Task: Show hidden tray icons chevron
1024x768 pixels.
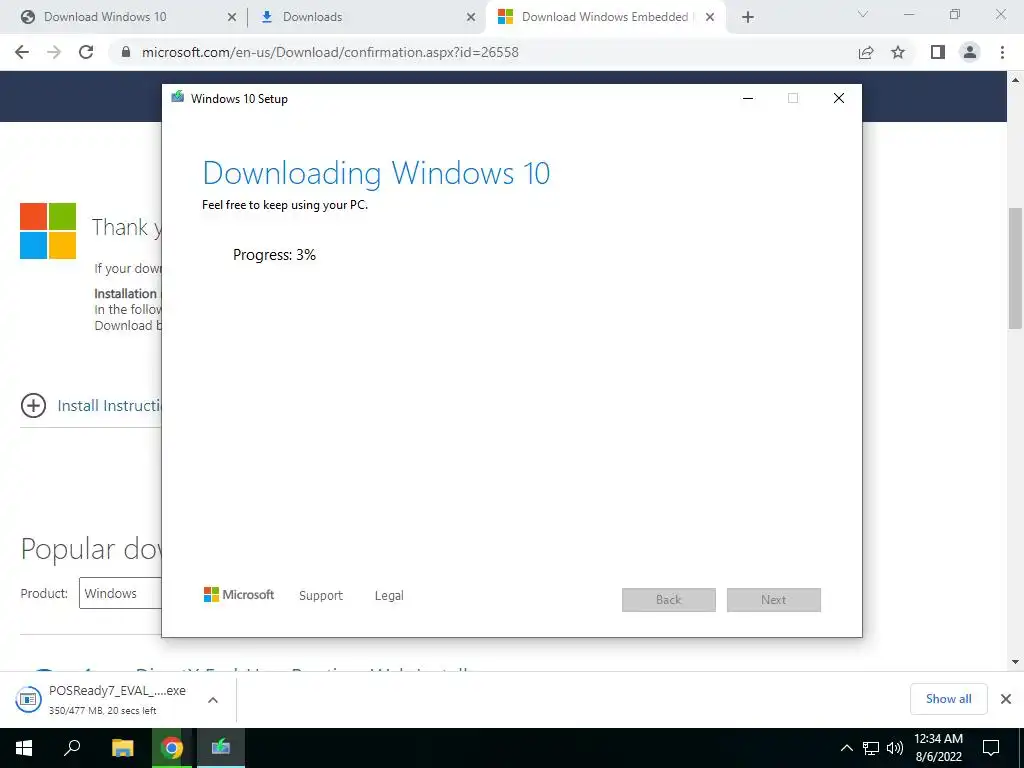Action: pos(846,748)
